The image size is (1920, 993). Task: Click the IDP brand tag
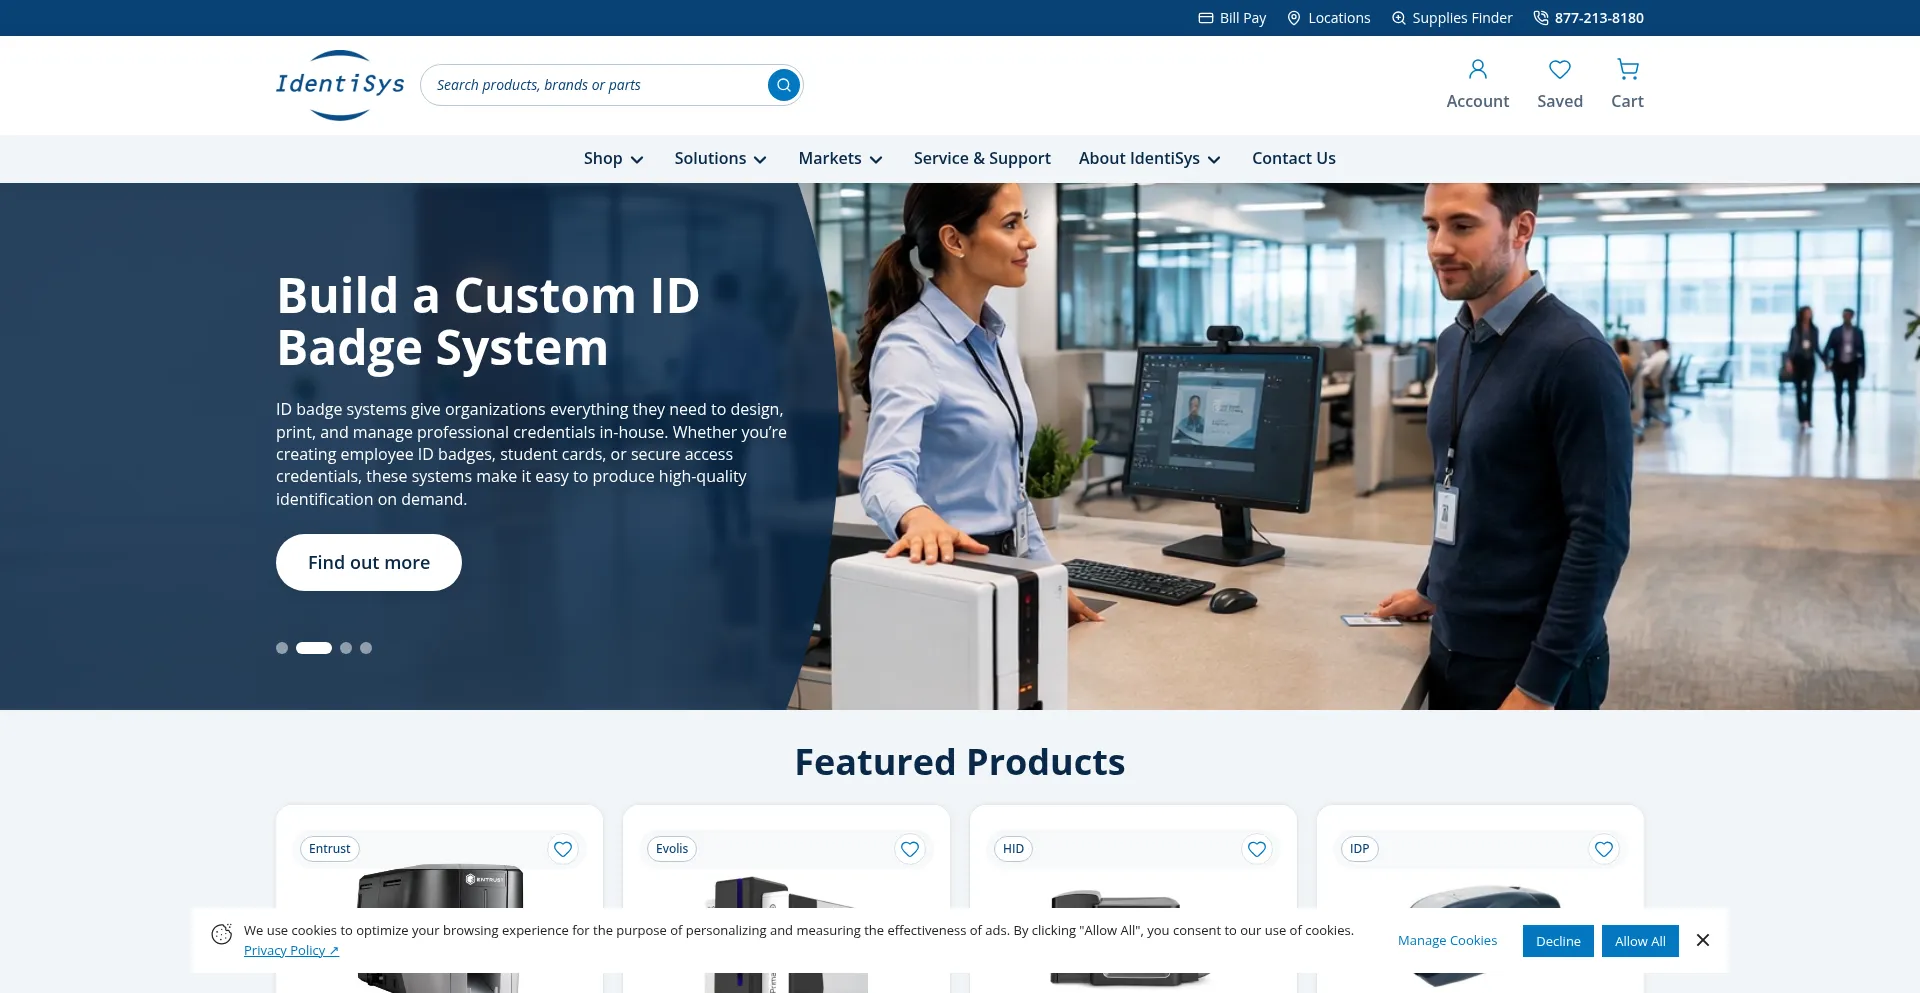click(x=1360, y=849)
